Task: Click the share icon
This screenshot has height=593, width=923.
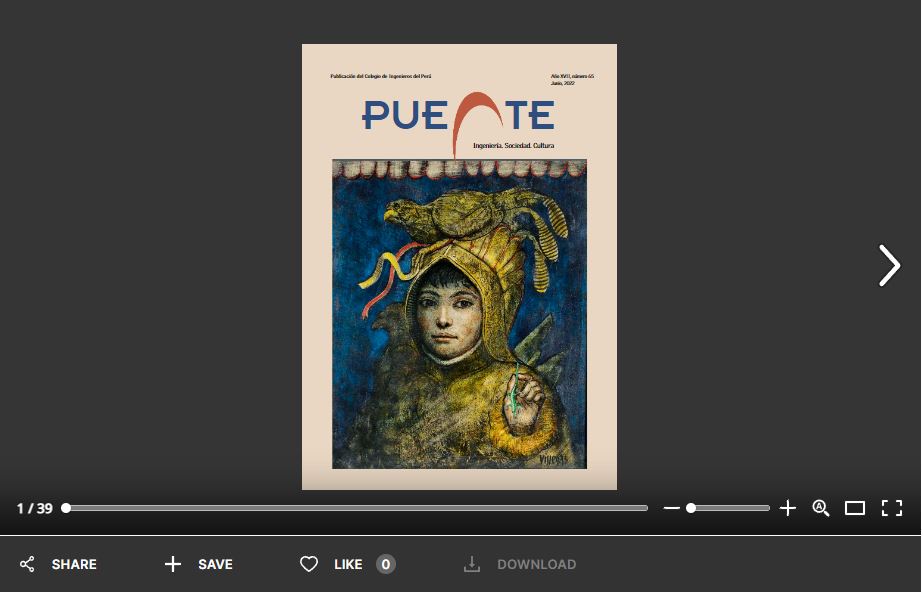Action: click(x=27, y=564)
